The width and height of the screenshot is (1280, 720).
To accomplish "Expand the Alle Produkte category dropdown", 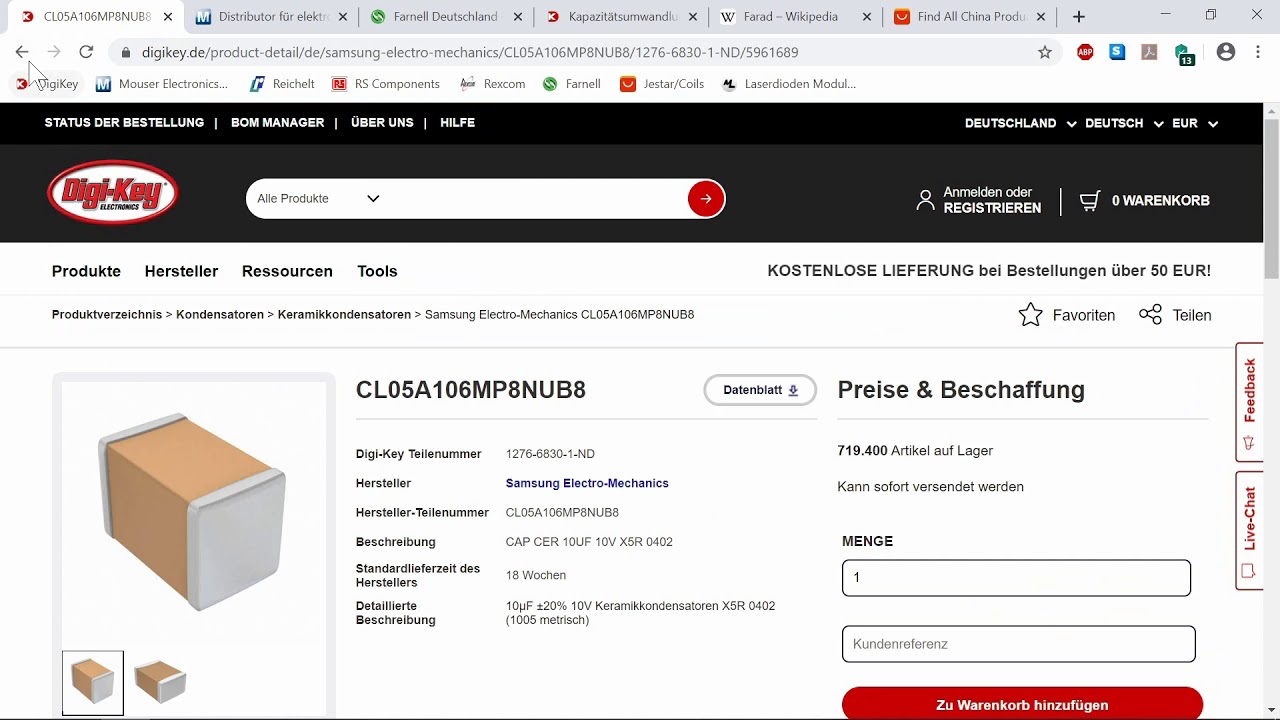I will tap(318, 199).
